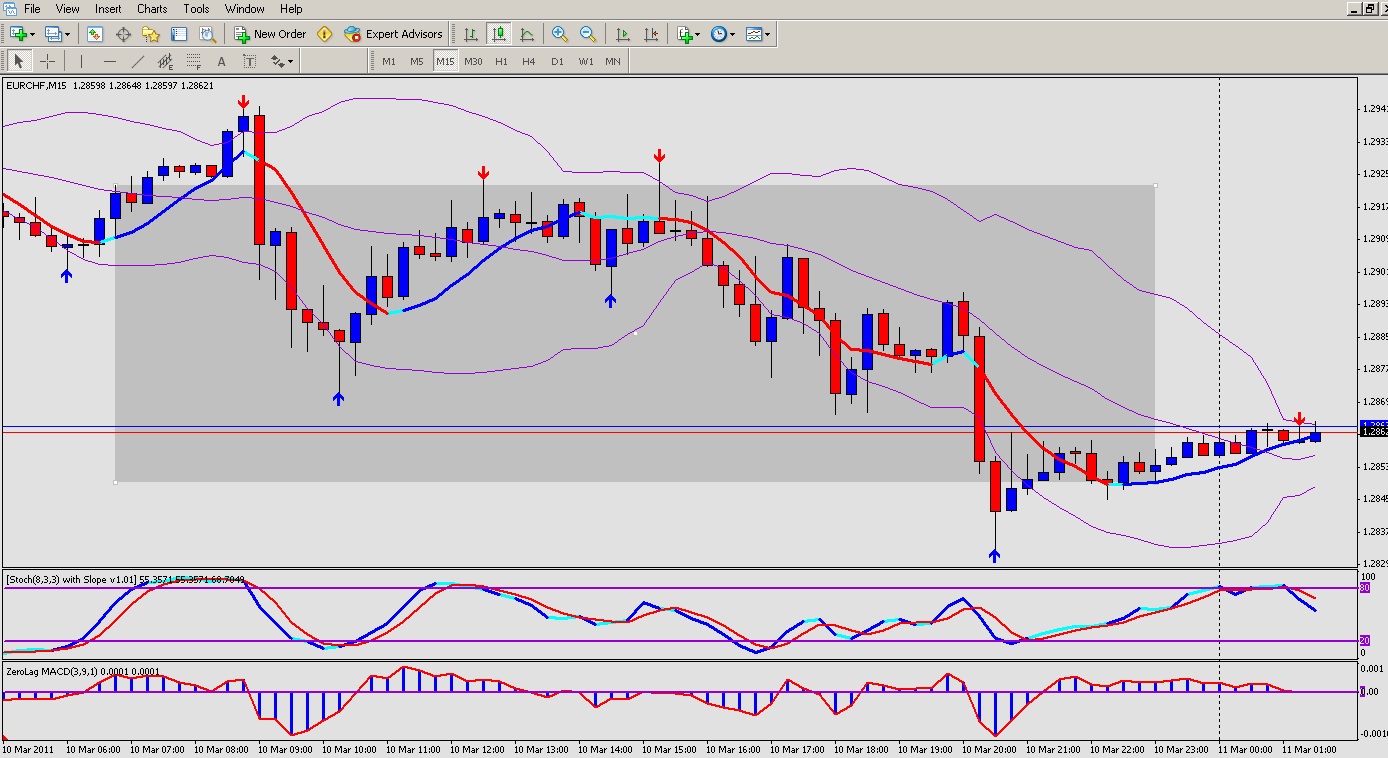Expand the Profiles dropdown arrow
Image resolution: width=1388 pixels, height=758 pixels.
click(x=66, y=34)
